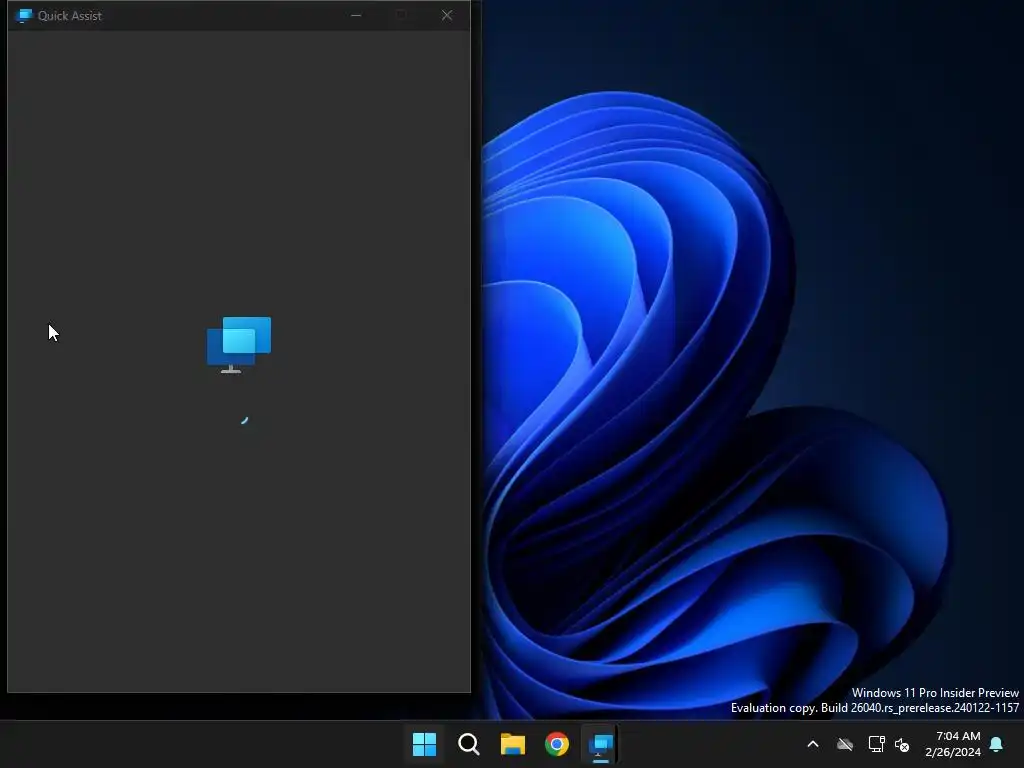
Task: Open network status tray icon
Action: tap(876, 744)
